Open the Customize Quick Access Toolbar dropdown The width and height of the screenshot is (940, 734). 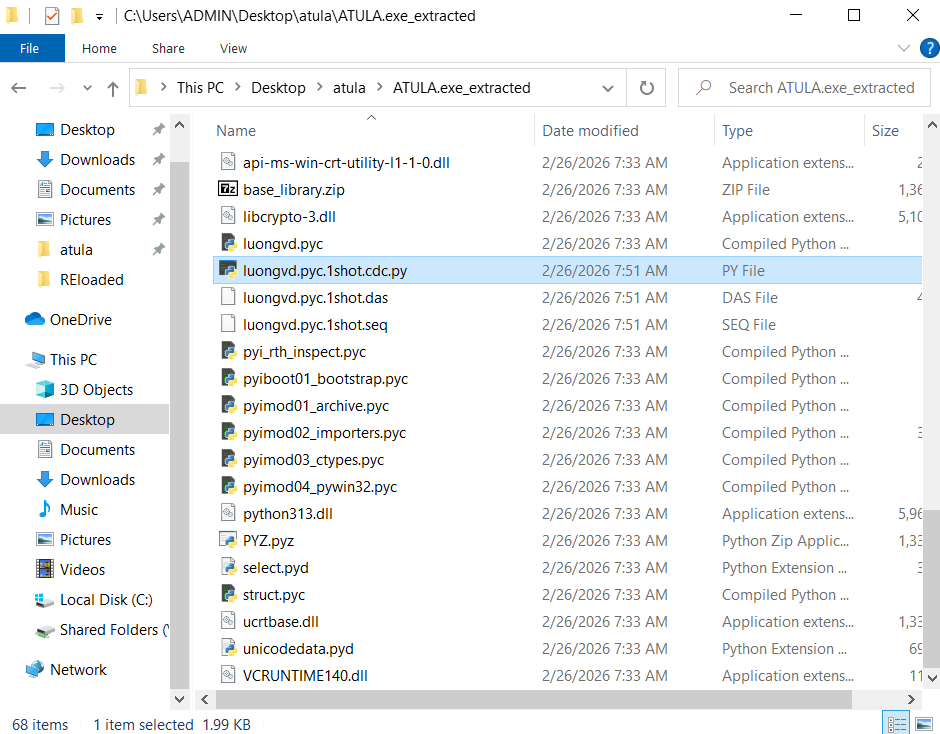click(x=99, y=17)
